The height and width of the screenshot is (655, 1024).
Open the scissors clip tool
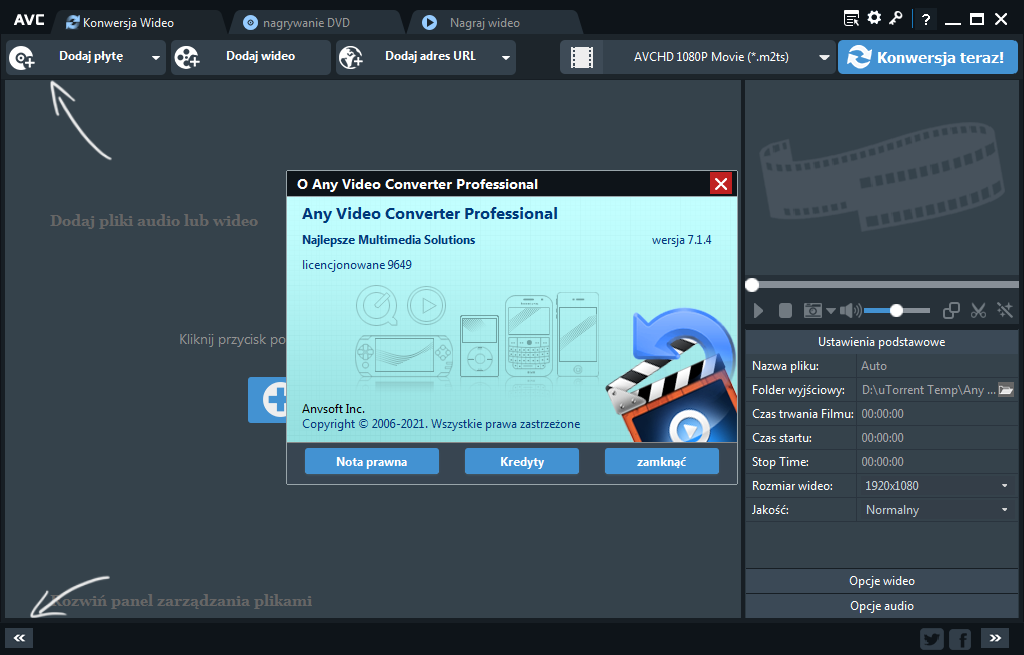click(978, 311)
